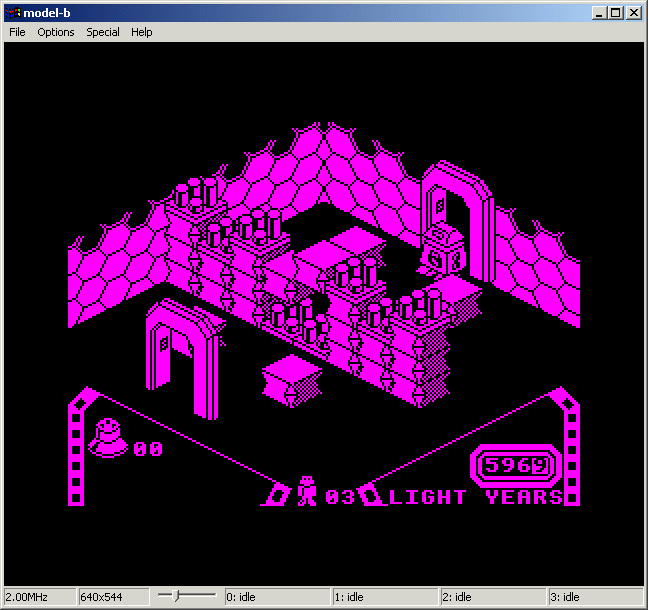The width and height of the screenshot is (648, 610).
Task: Select the drive 3 idle indicator
Action: [596, 597]
